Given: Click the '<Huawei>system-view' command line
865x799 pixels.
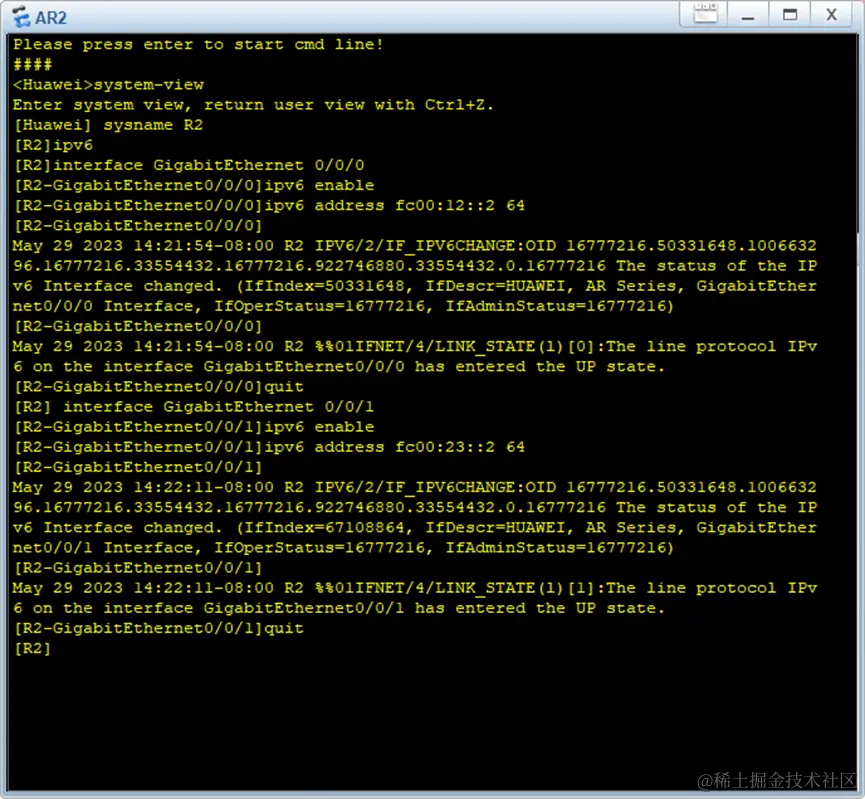Looking at the screenshot, I should pos(109,85).
